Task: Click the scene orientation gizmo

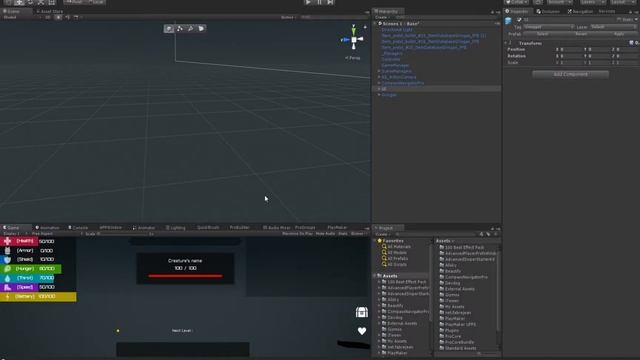Action: (353, 39)
